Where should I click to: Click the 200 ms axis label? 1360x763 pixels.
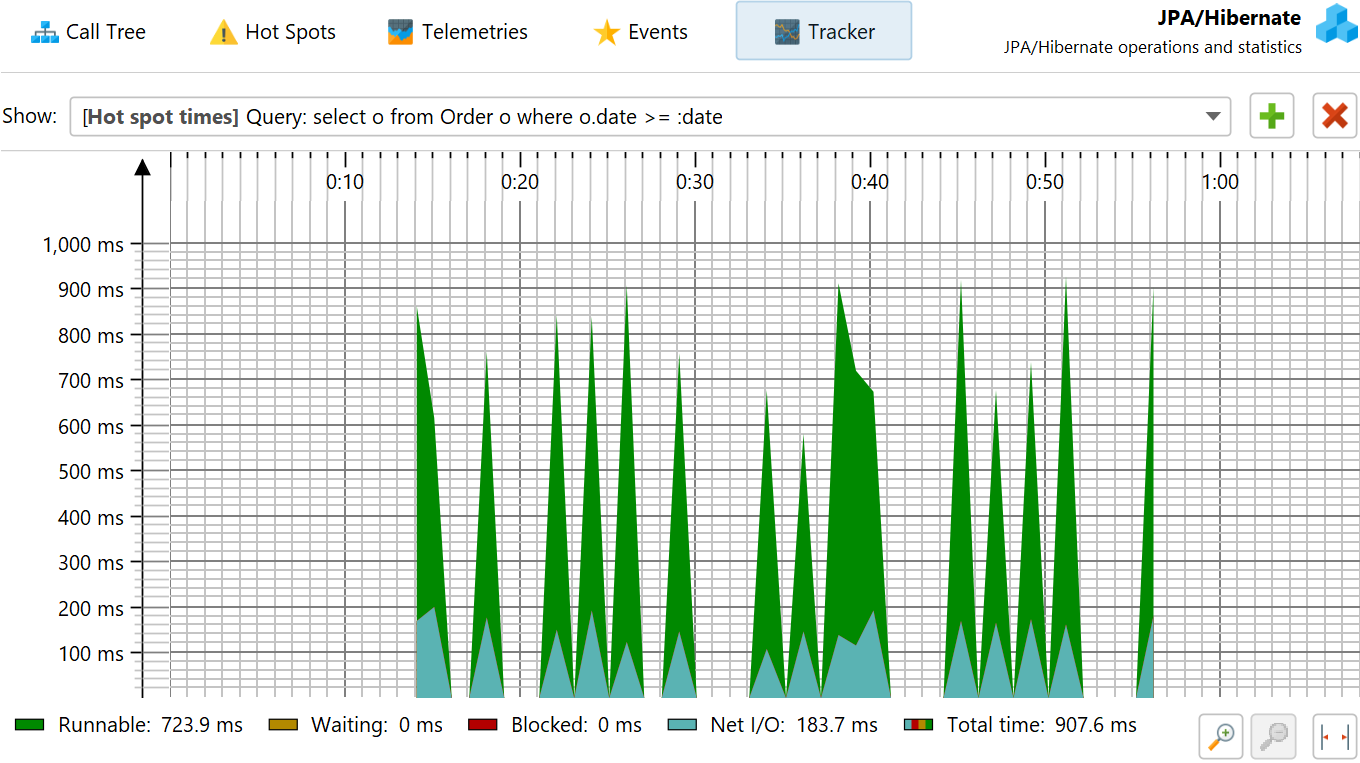point(92,609)
